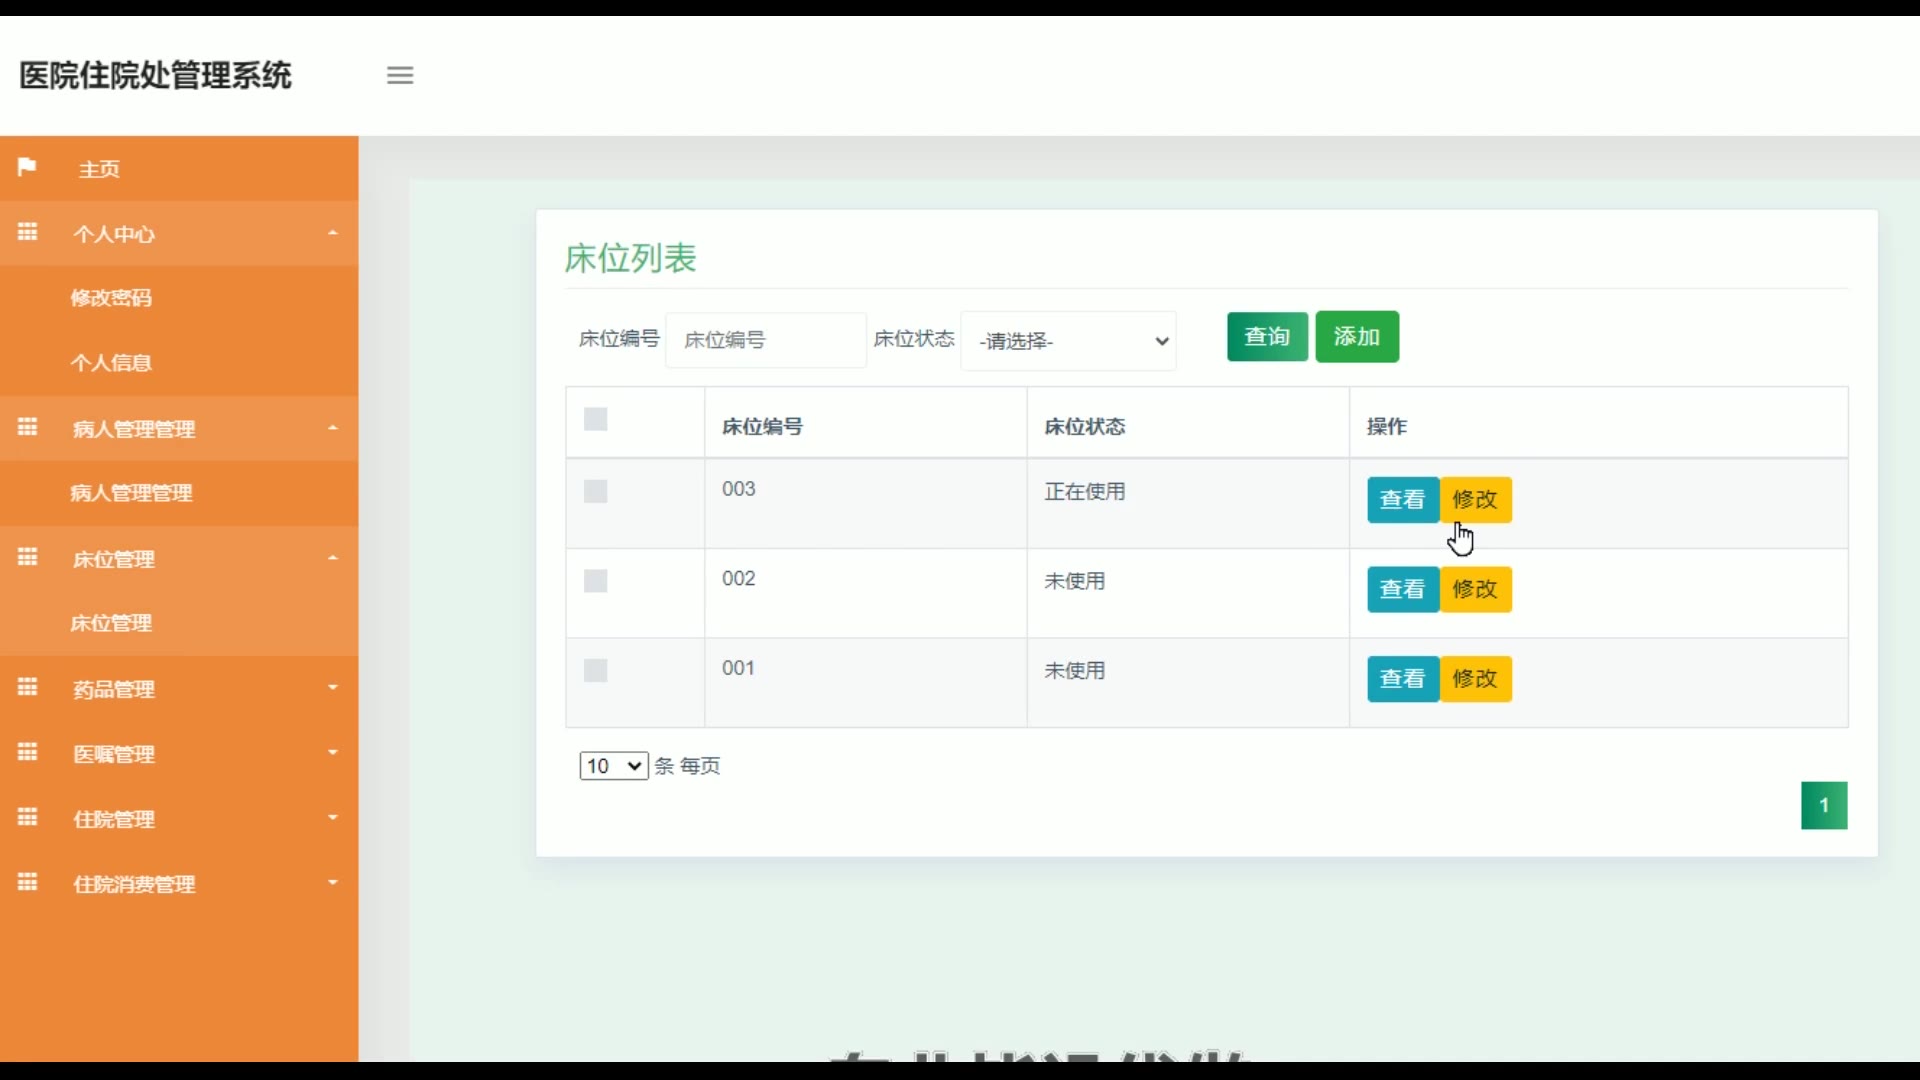Go to page 1 in pagination
The image size is (1920, 1080).
(x=1823, y=805)
